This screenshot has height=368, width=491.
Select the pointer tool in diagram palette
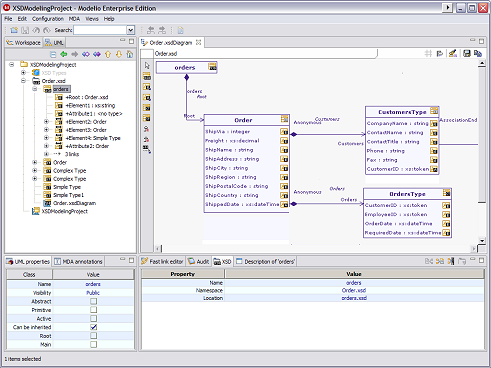[x=147, y=66]
